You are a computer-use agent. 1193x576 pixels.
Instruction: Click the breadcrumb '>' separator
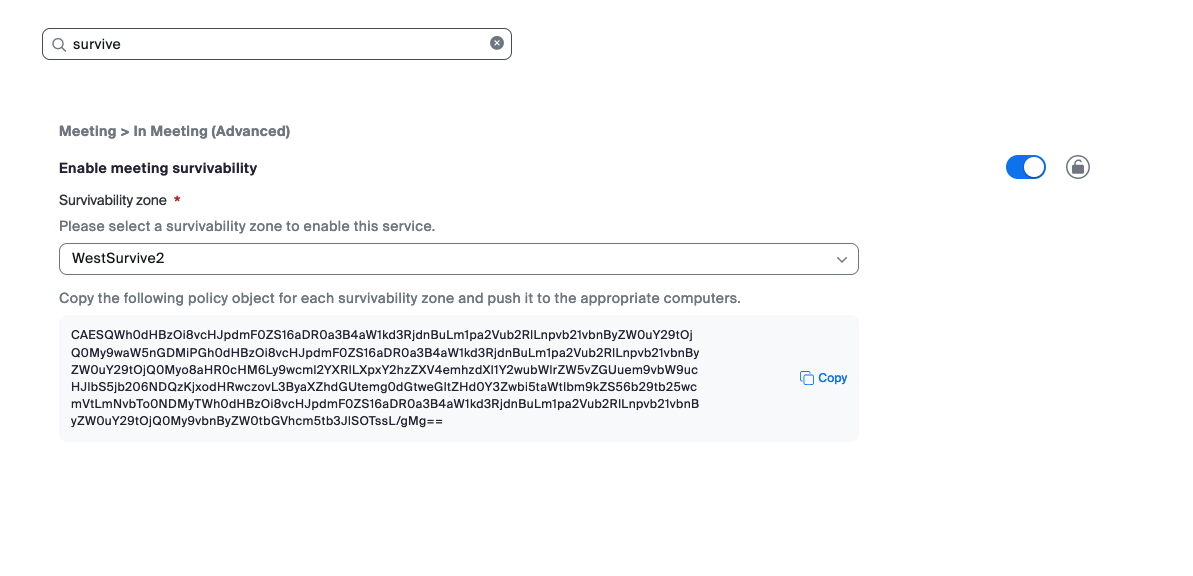point(125,131)
